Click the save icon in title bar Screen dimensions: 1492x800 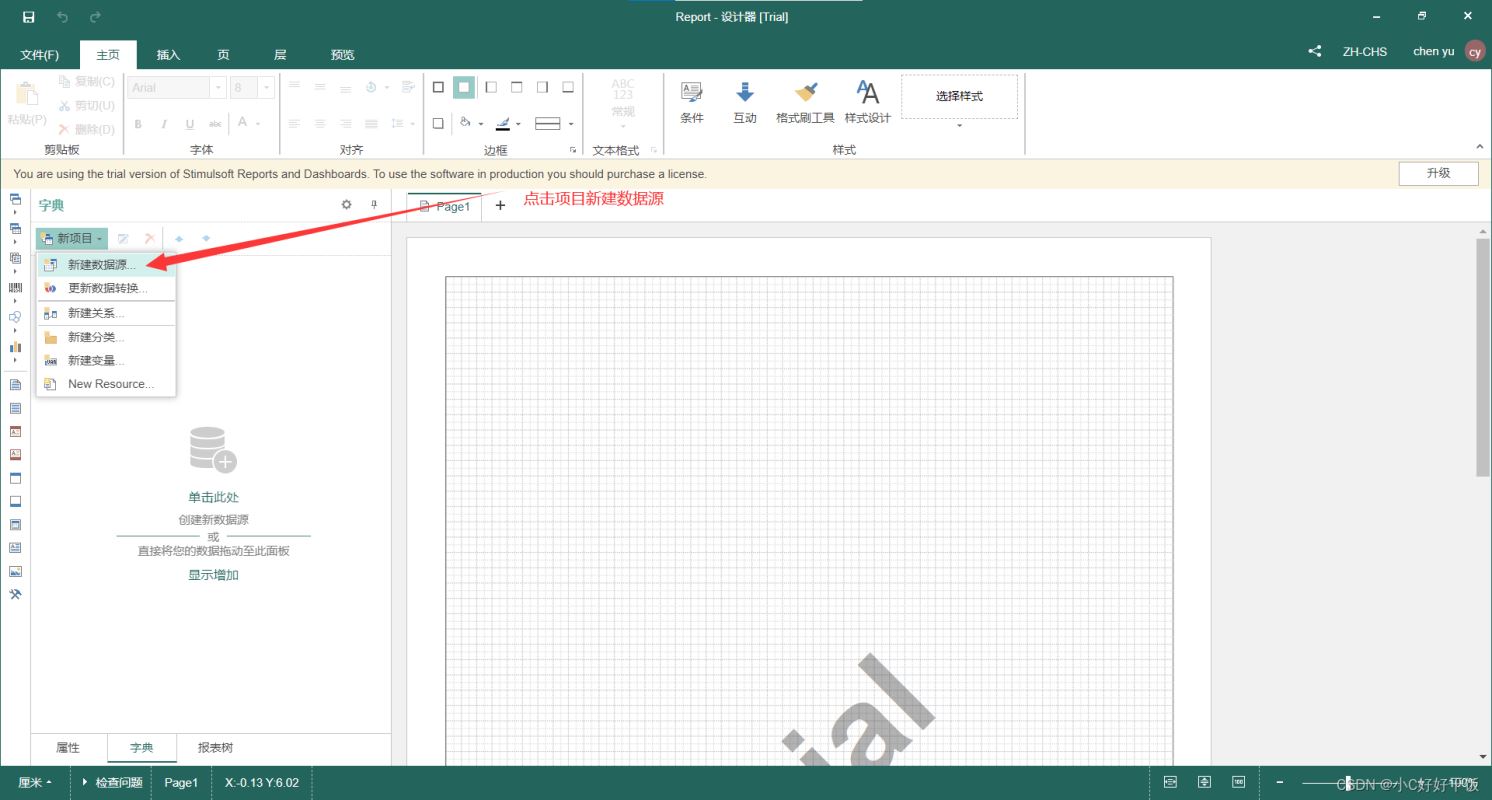click(x=28, y=17)
